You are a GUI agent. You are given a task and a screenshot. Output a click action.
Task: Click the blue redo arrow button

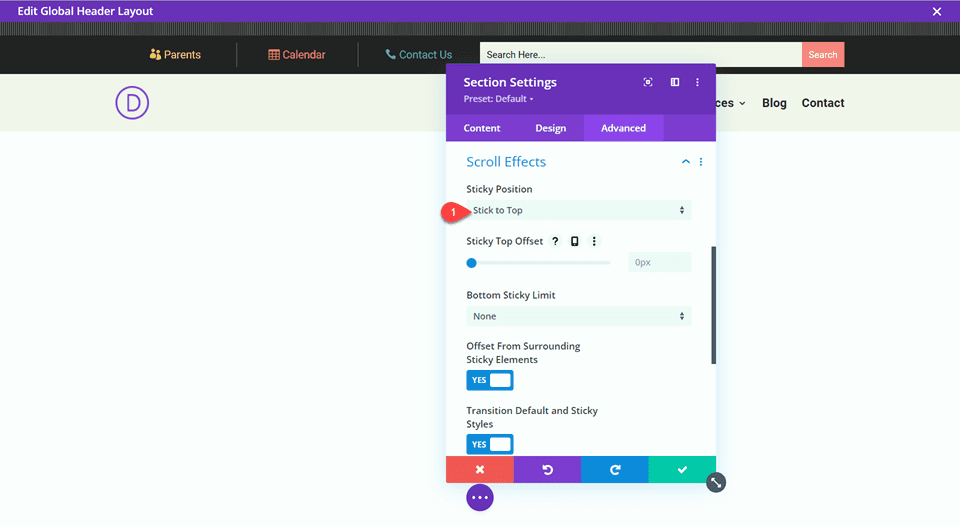pyautogui.click(x=614, y=469)
